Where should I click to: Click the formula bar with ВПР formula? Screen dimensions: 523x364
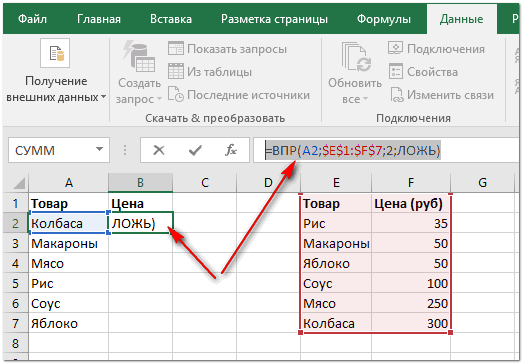[387, 150]
